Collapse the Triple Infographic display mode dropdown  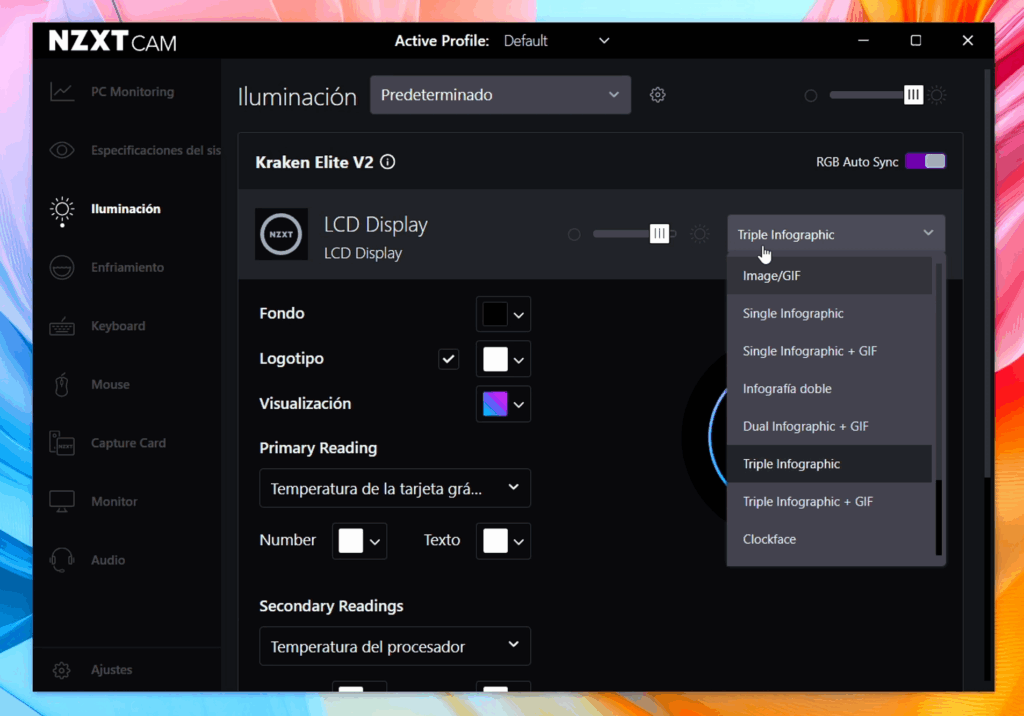836,235
